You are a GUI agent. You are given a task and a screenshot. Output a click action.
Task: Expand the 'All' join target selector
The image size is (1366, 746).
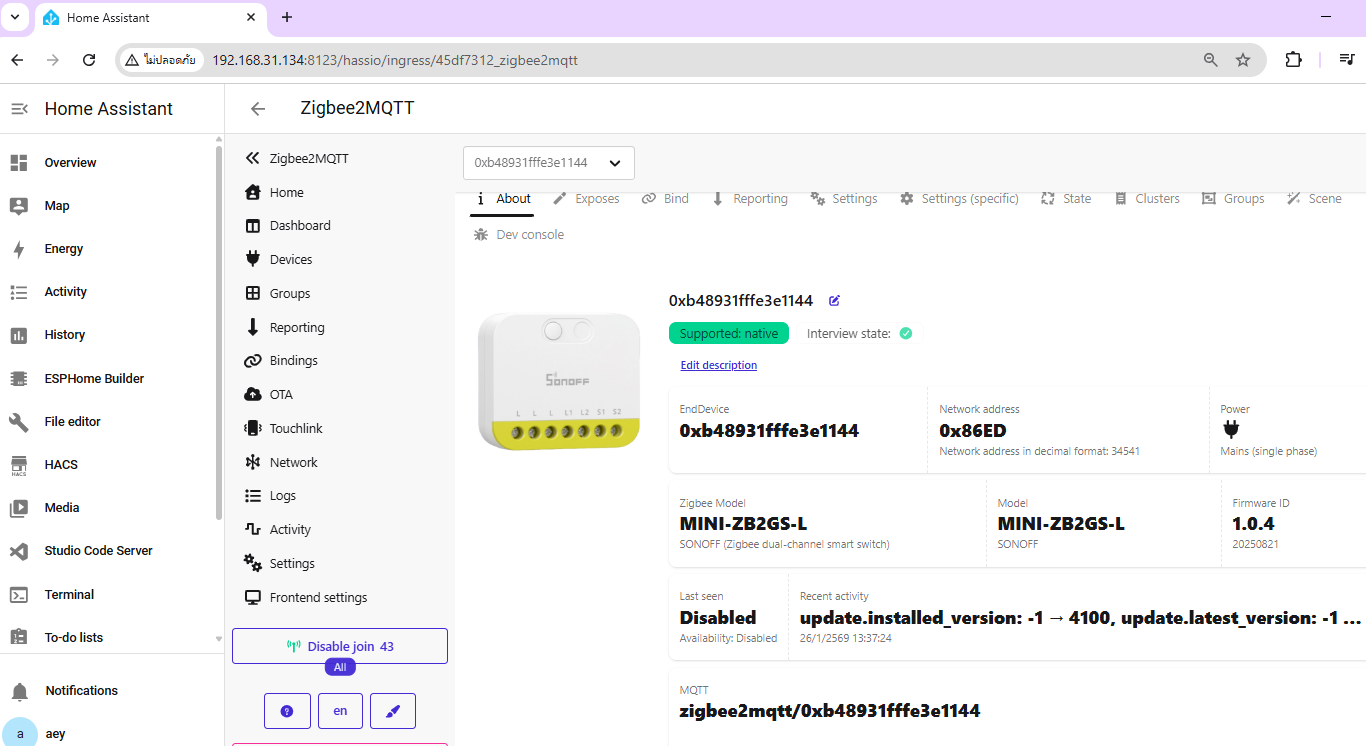340,667
